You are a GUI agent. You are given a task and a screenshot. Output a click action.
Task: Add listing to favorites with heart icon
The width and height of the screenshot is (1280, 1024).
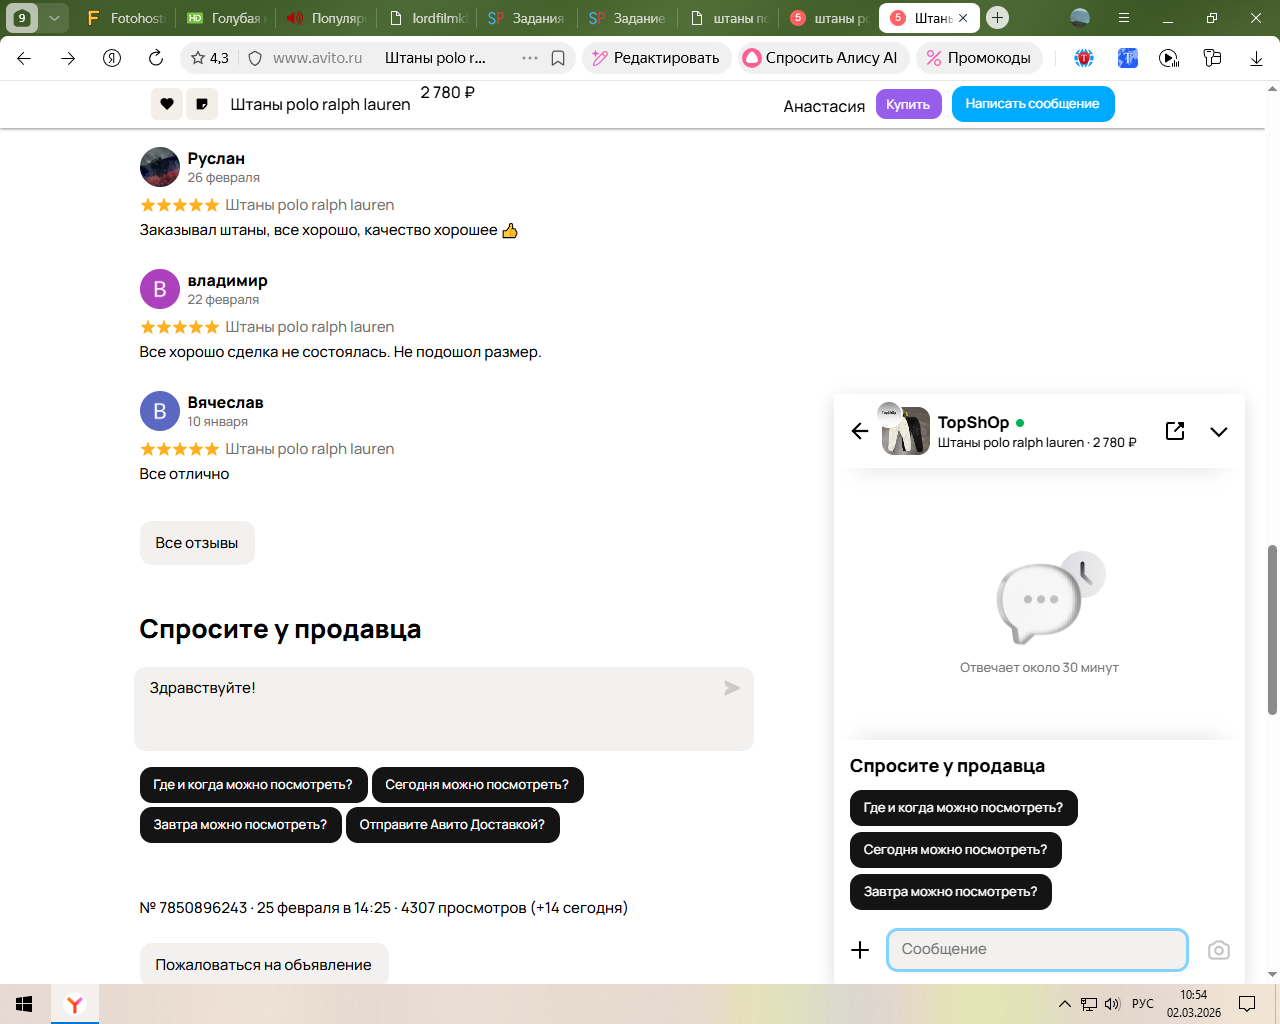[167, 104]
